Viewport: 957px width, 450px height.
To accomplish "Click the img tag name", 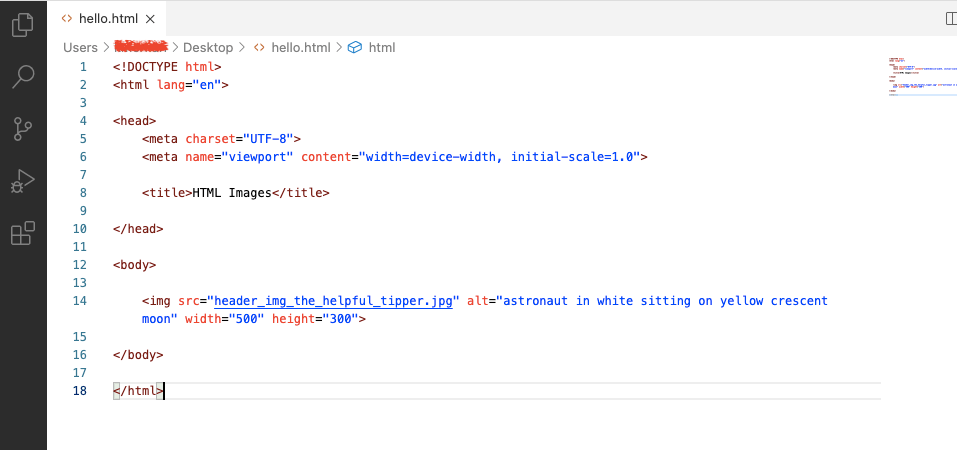I will click(x=160, y=301).
